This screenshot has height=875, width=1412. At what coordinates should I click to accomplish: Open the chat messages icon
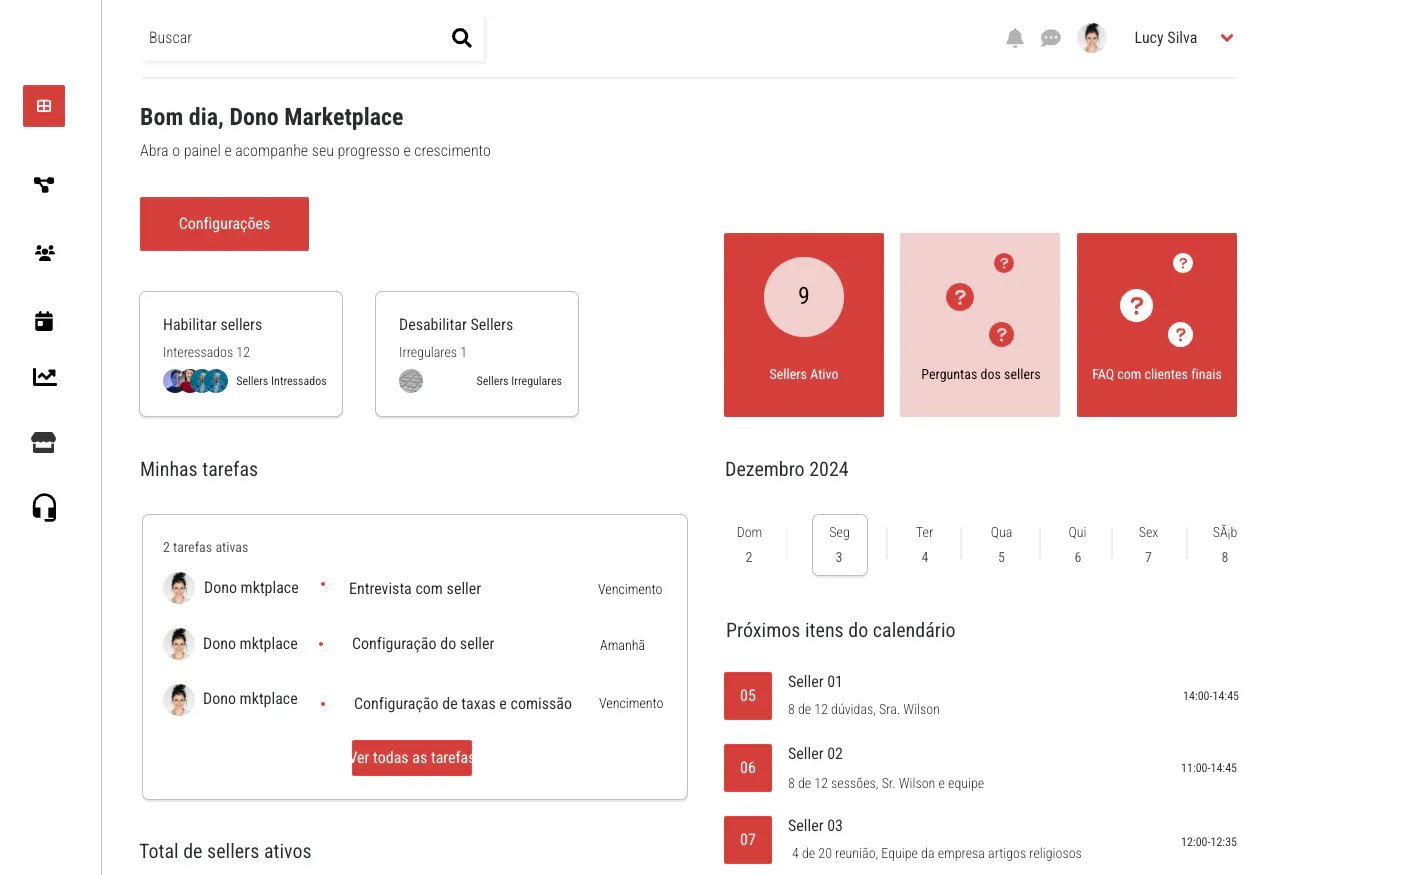1051,38
